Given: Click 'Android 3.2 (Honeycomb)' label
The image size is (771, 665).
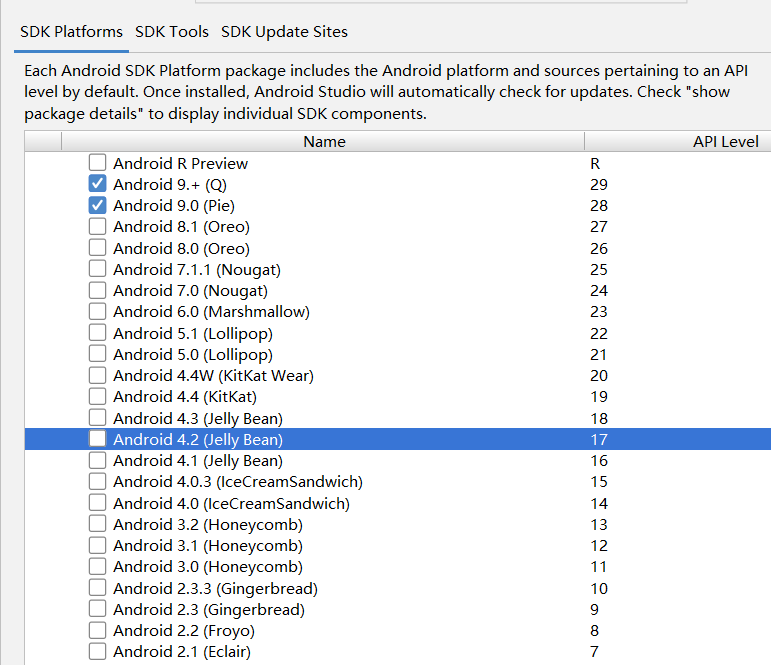Looking at the screenshot, I should tap(208, 525).
